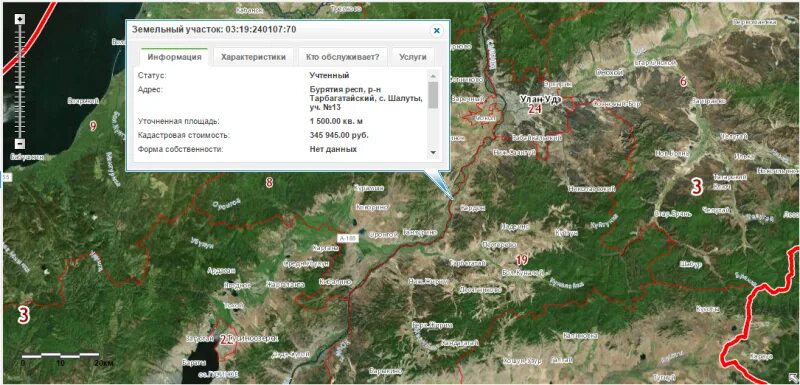Click the popup scrollbar thumb
This screenshot has height=385, width=800.
click(433, 95)
